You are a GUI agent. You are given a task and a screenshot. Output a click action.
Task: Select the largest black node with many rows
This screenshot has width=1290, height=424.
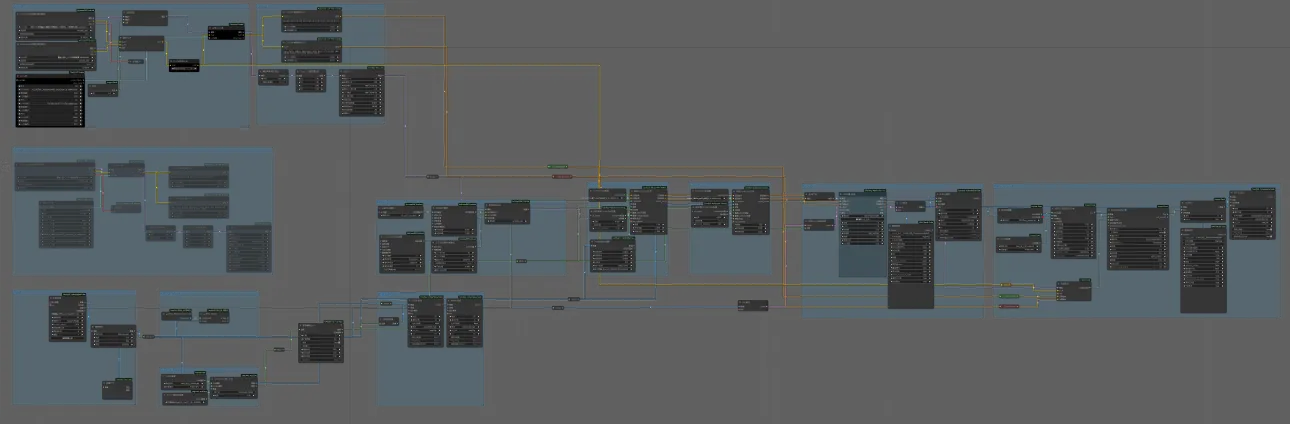coord(49,102)
